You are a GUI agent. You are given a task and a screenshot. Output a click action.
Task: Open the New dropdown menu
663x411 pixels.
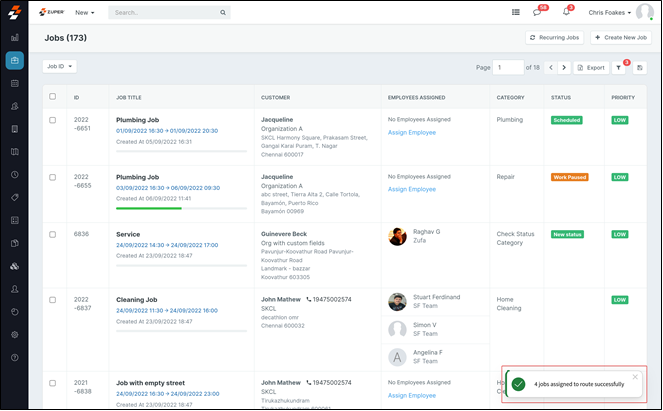(x=85, y=13)
